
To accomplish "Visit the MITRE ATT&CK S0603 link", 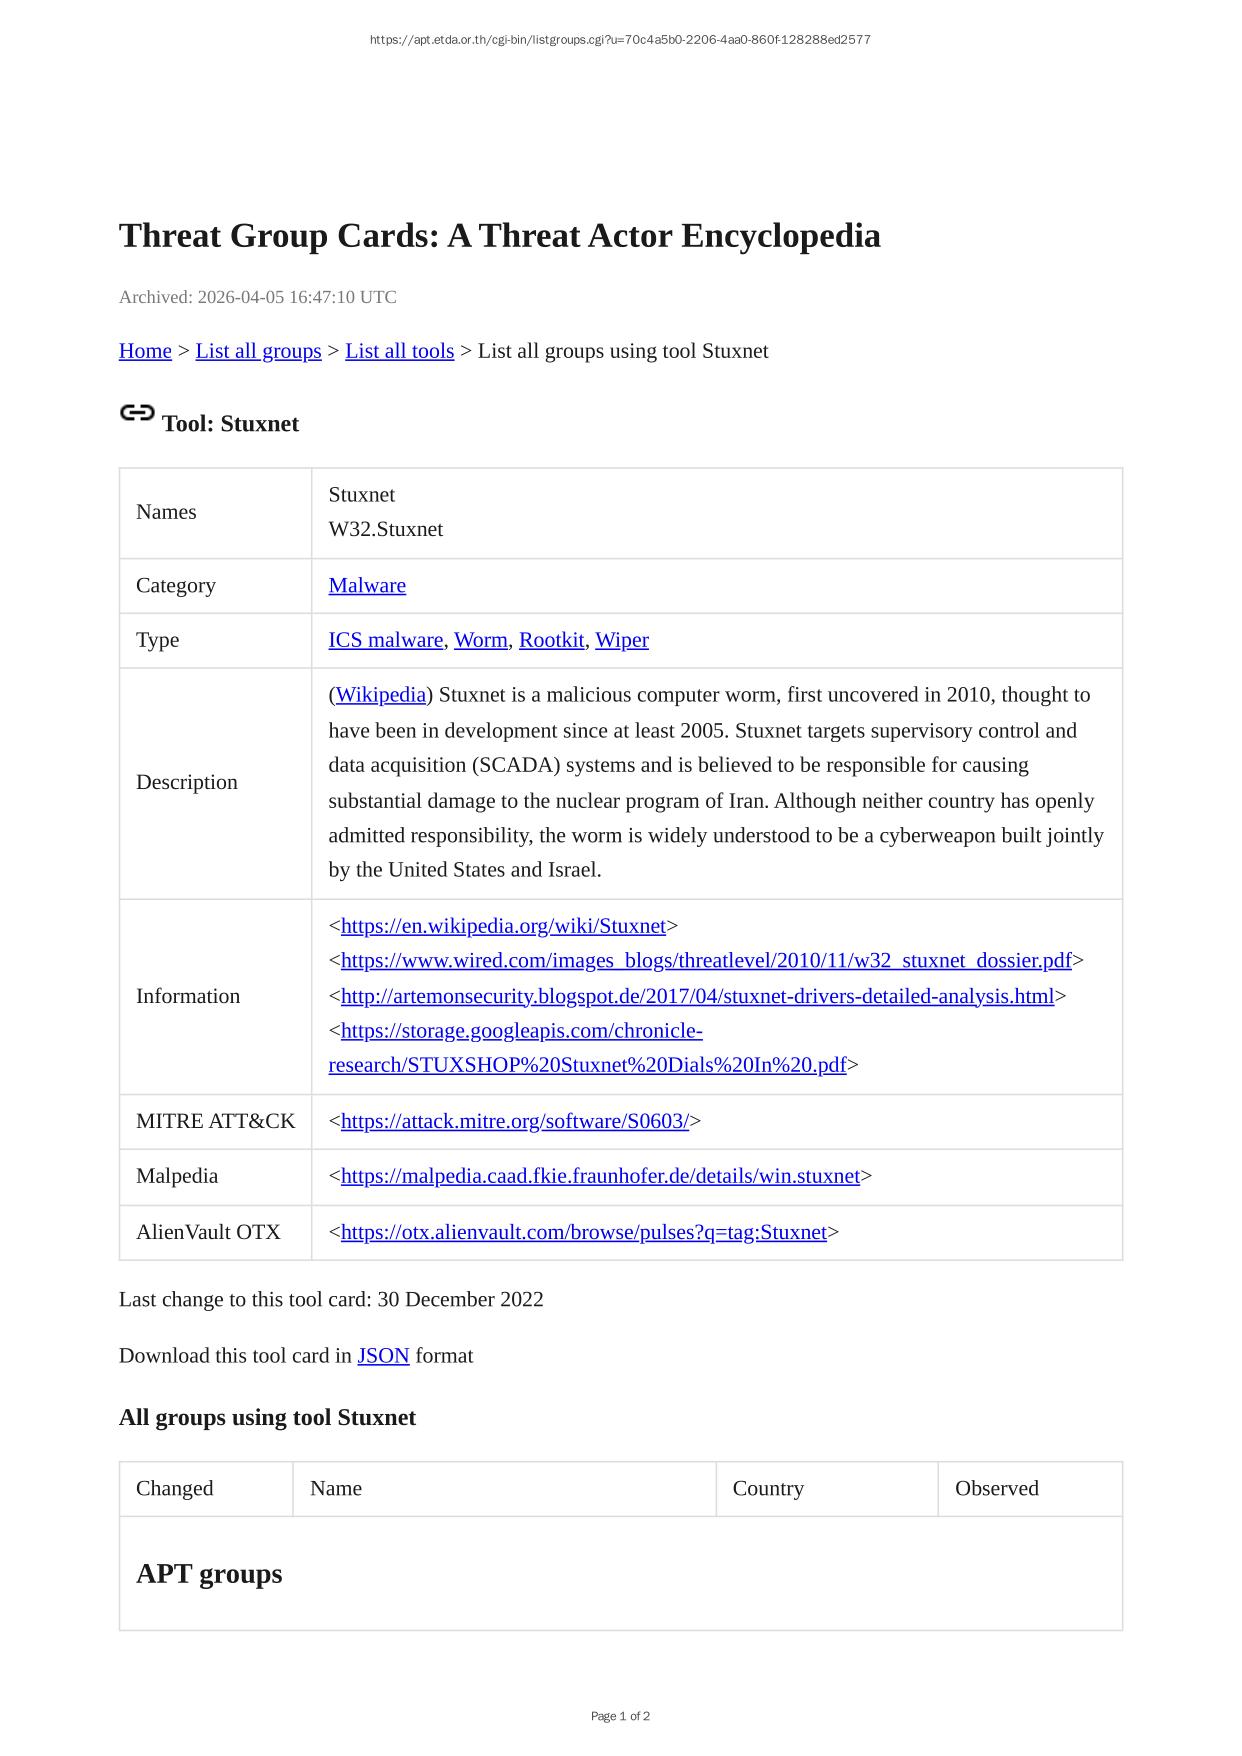I will [514, 1122].
